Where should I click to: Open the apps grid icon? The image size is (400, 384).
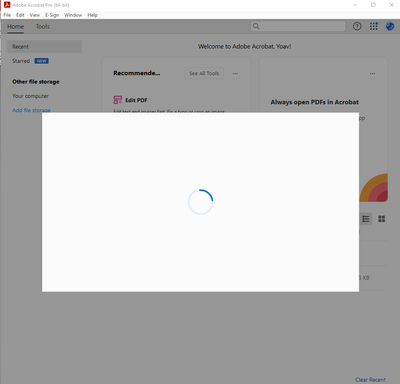(x=374, y=26)
